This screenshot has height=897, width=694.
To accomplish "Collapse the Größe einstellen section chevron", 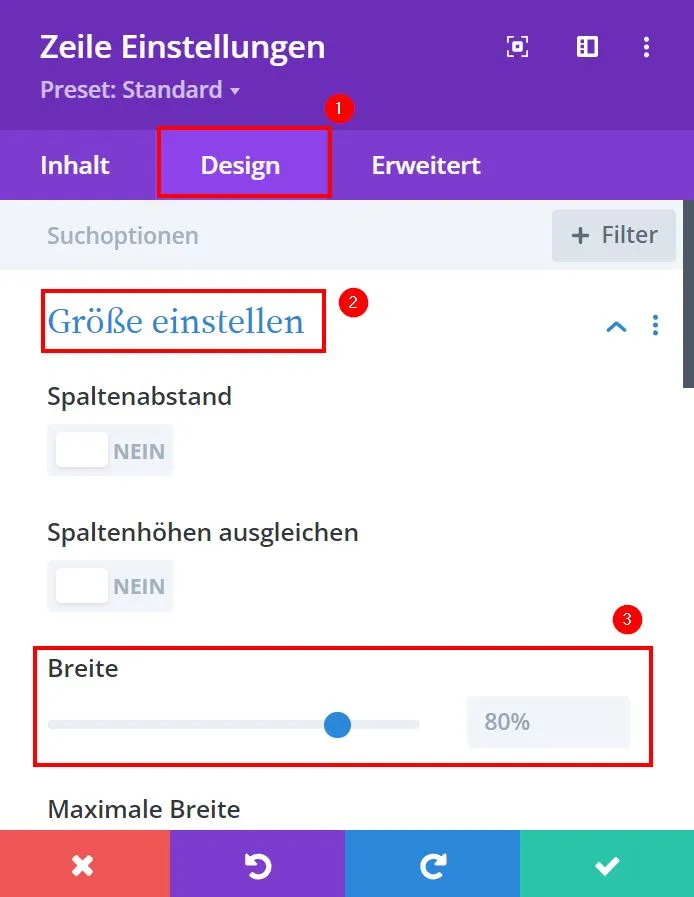I will 616,326.
